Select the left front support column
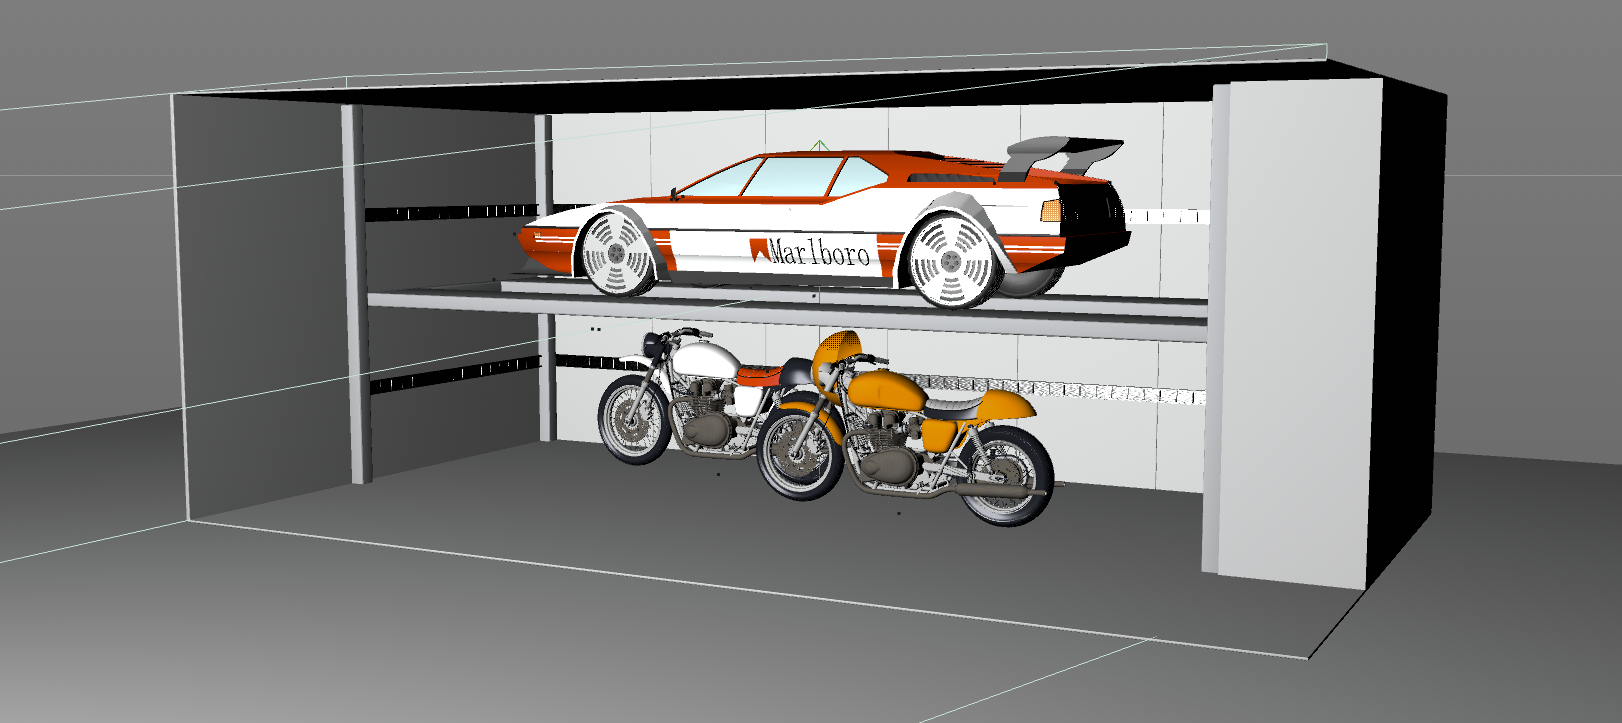Image resolution: width=1622 pixels, height=723 pixels. coord(356,295)
